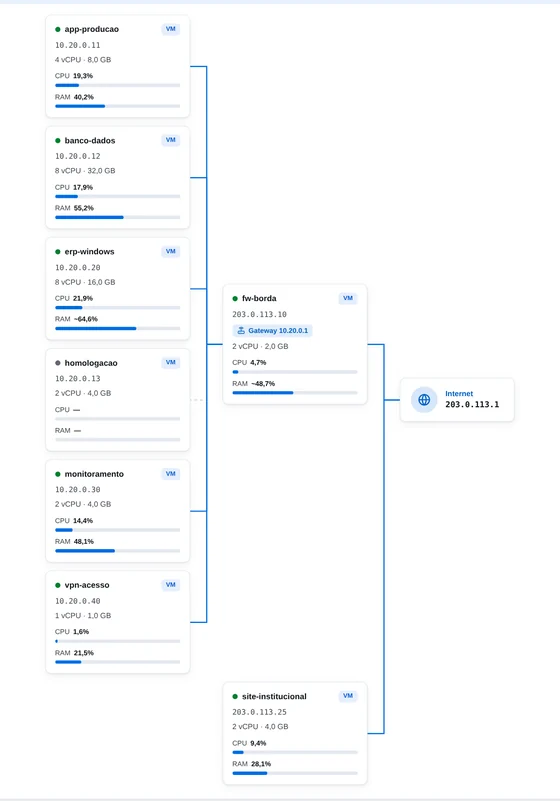Click Internet IP 203.0.113.1
Image resolution: width=560 pixels, height=801 pixels.
[472, 404]
